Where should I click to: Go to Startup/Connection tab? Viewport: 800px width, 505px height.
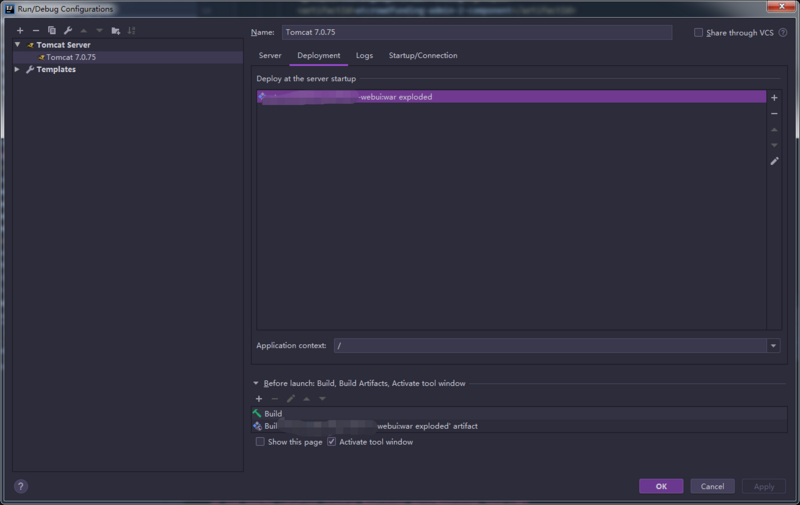[423, 56]
